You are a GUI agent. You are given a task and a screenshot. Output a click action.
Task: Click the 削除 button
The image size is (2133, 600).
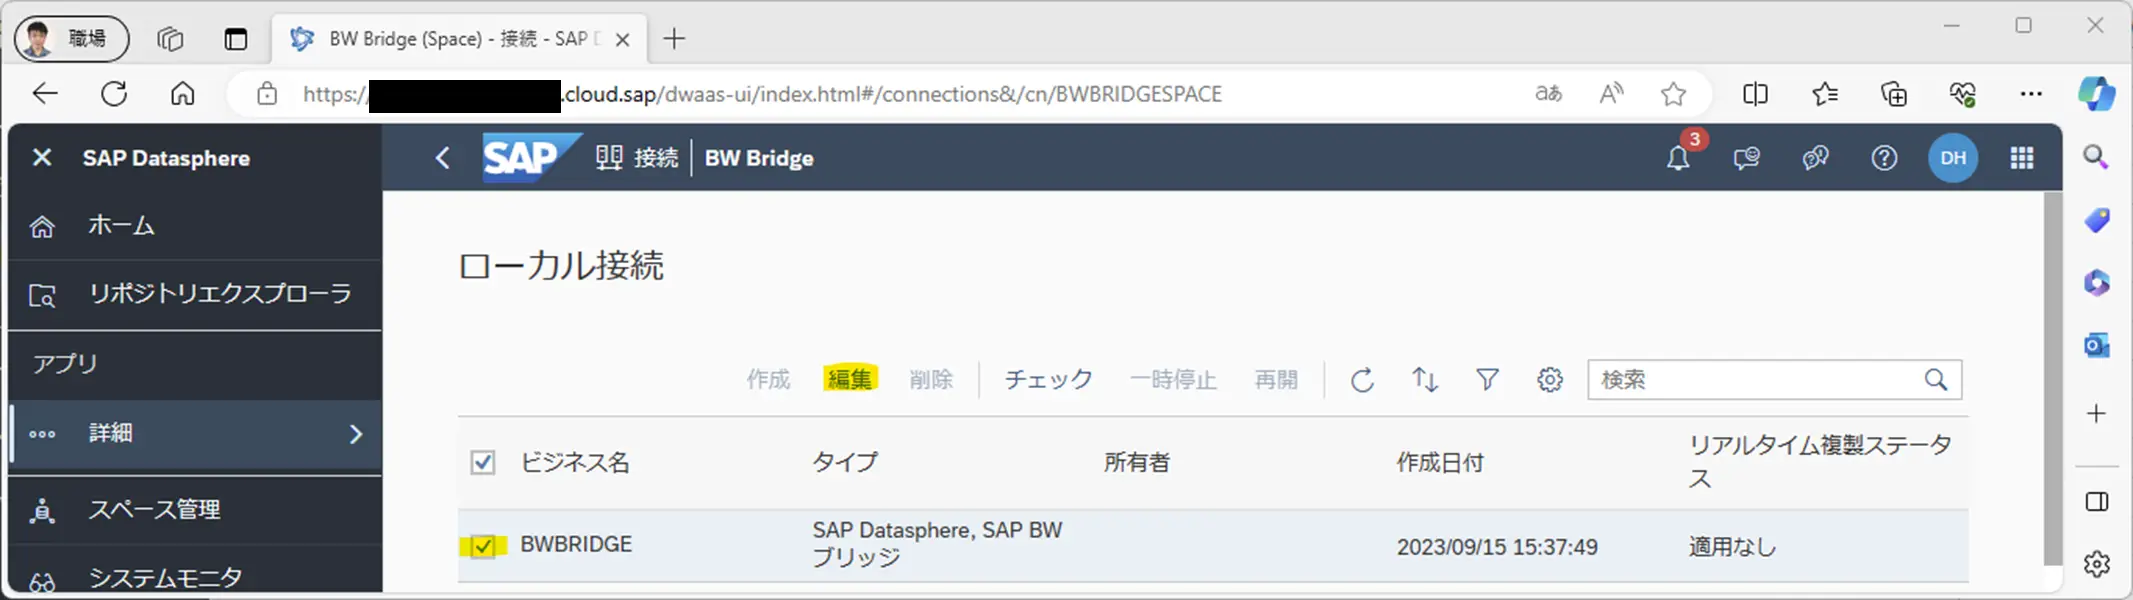[x=931, y=380]
